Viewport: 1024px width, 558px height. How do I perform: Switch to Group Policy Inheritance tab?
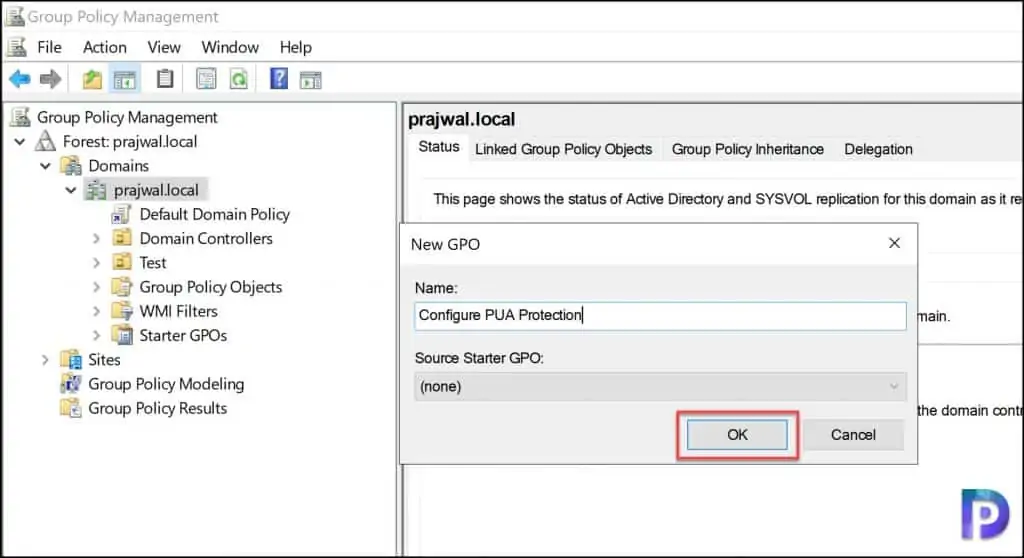click(x=748, y=149)
